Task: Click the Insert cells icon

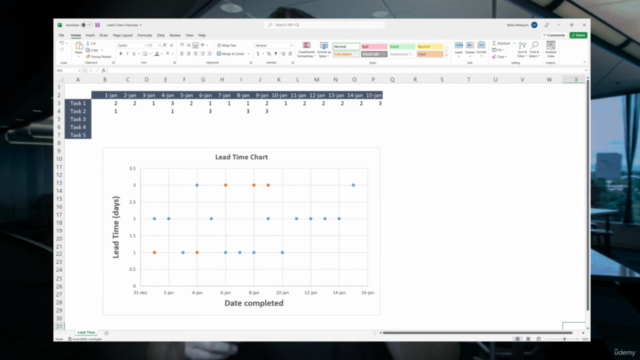Action: click(459, 45)
